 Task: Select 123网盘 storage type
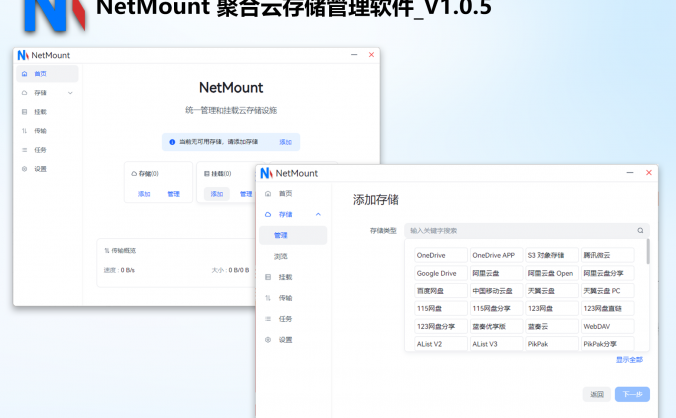click(552, 309)
